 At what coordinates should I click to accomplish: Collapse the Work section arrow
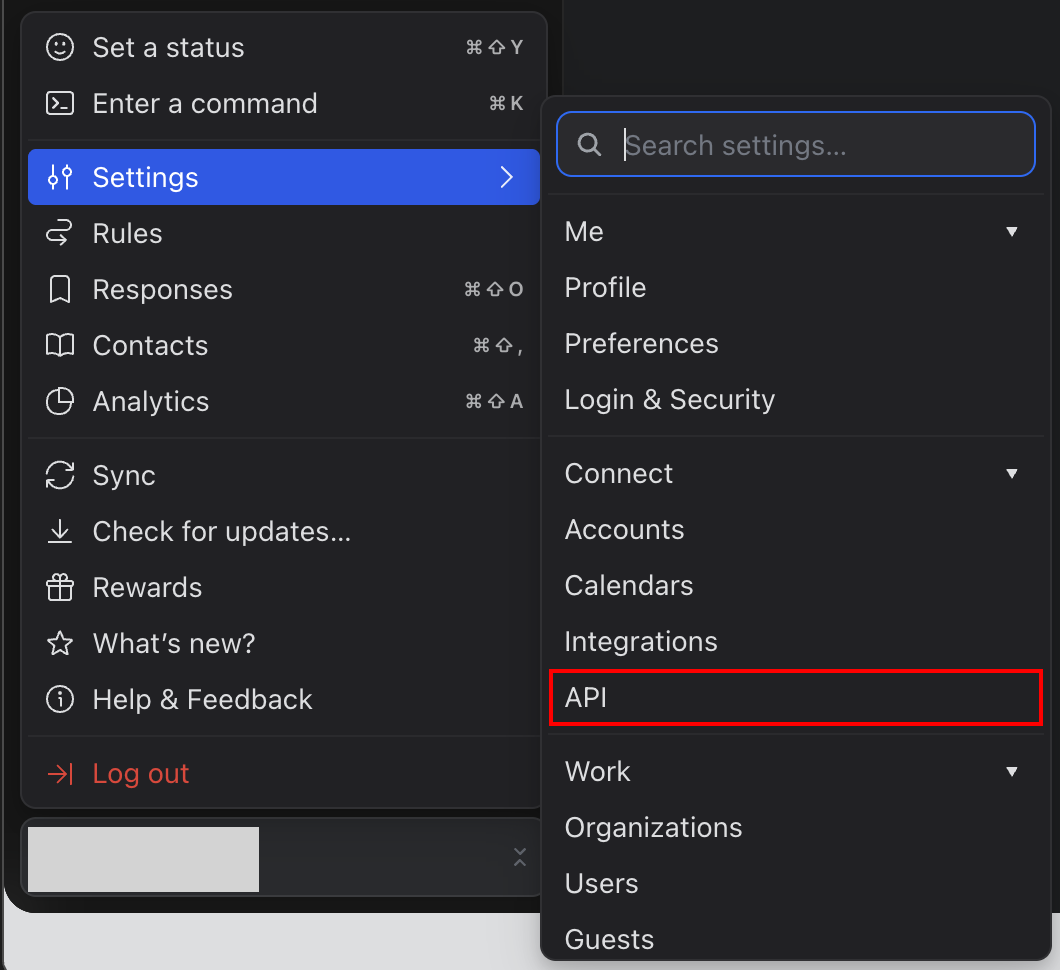pos(1011,772)
